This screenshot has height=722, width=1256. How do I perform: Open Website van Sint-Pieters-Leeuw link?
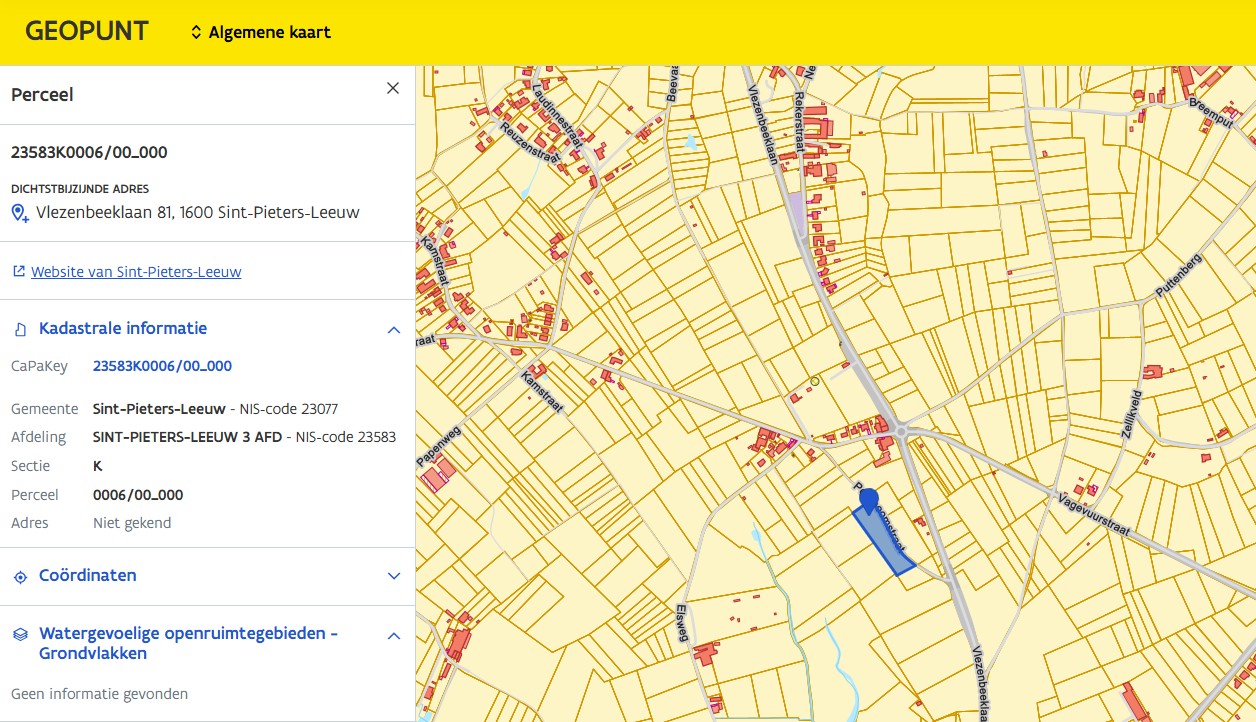click(x=136, y=272)
